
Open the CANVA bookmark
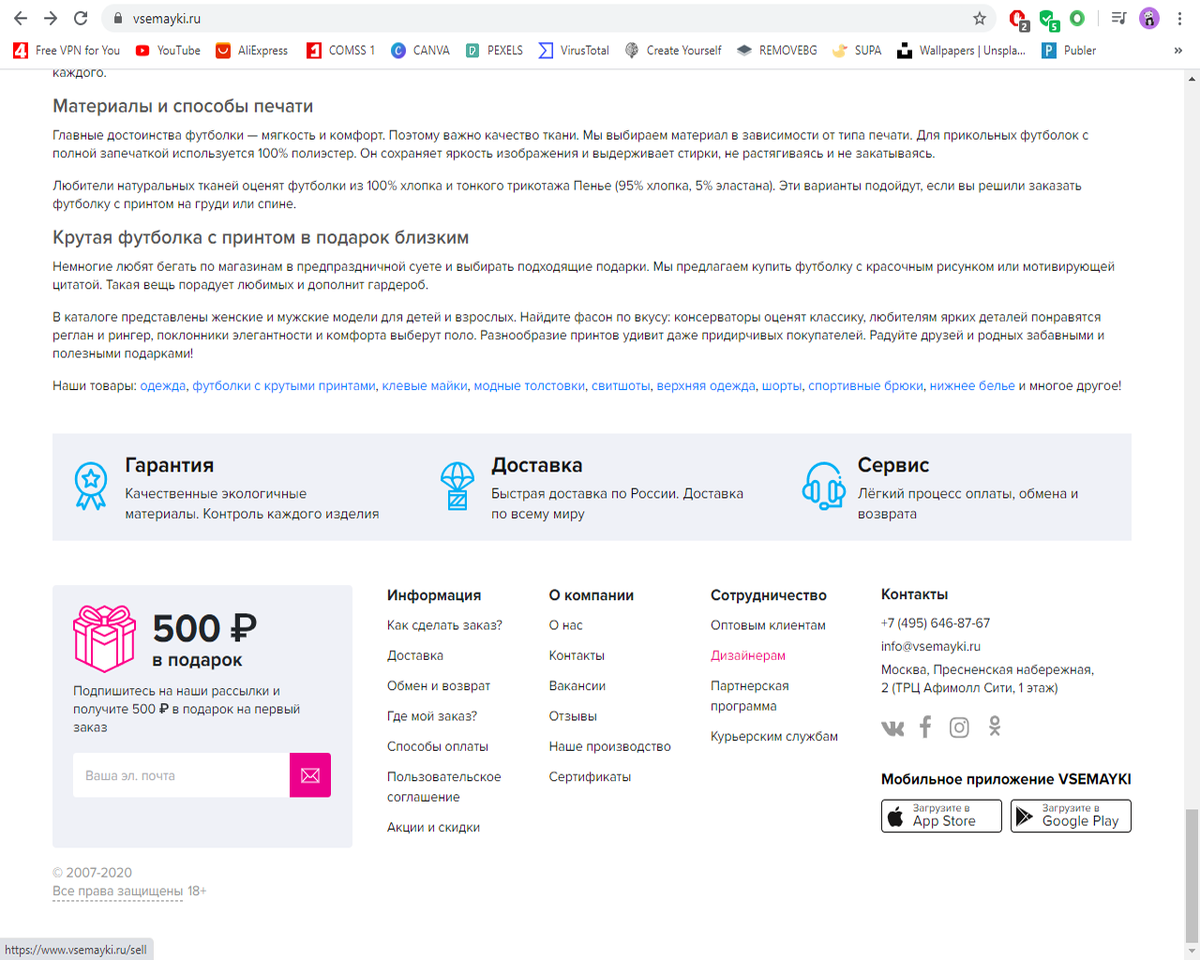pos(421,50)
